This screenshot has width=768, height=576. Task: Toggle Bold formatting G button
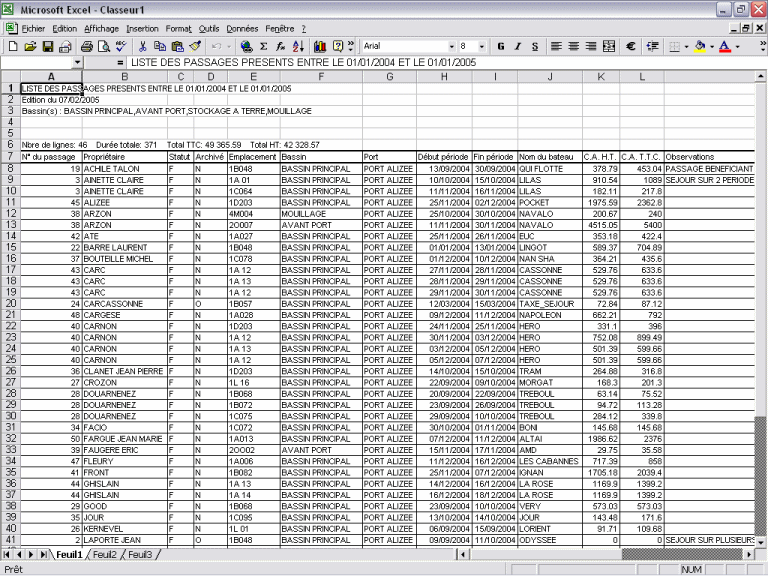pos(501,47)
